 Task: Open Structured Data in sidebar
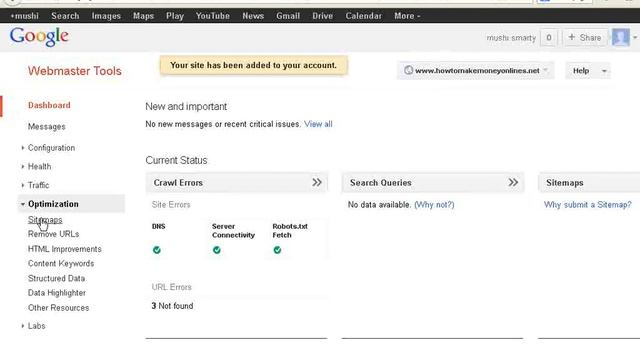(x=56, y=278)
